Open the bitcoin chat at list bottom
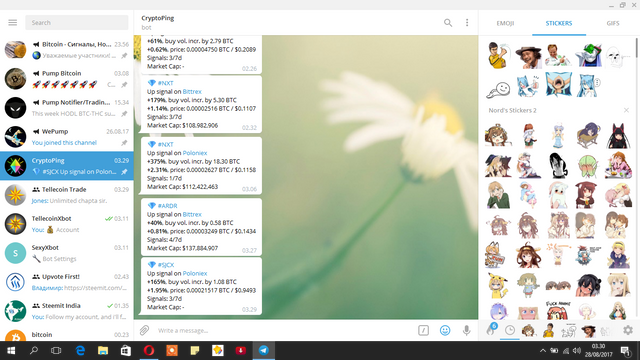Screen dimensions: 640x360 coord(67,335)
